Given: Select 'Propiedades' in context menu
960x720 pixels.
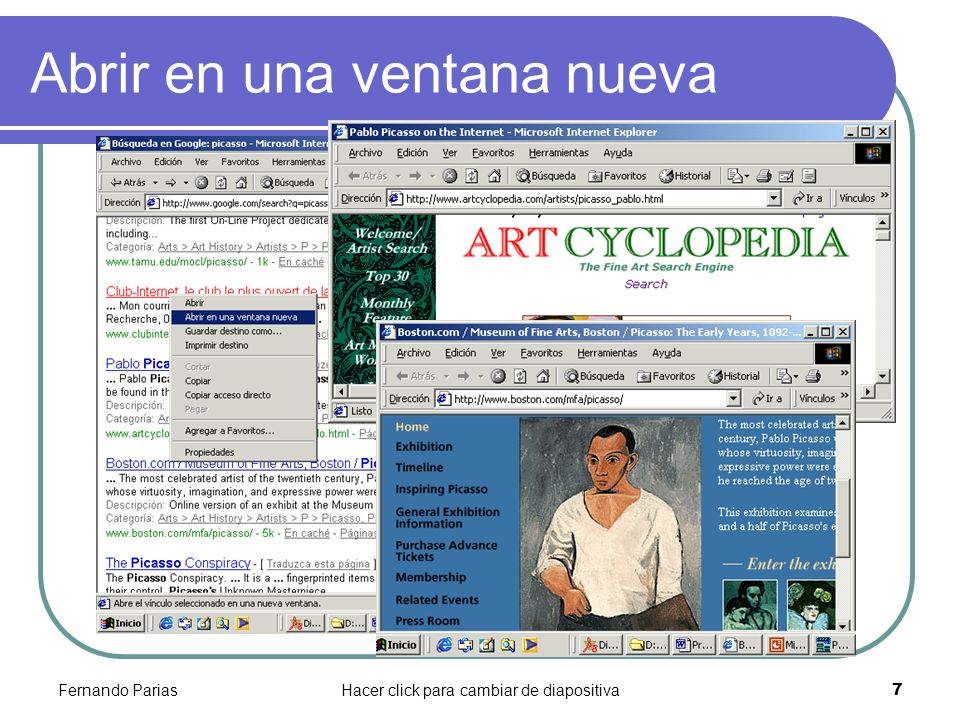Looking at the screenshot, I should pyautogui.click(x=242, y=452).
